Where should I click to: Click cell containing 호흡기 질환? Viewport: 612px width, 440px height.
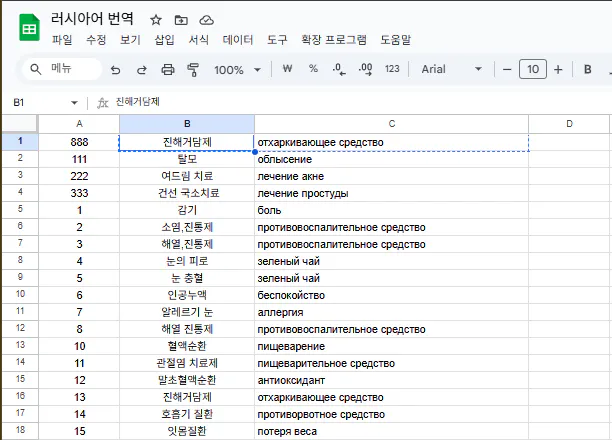(187, 414)
